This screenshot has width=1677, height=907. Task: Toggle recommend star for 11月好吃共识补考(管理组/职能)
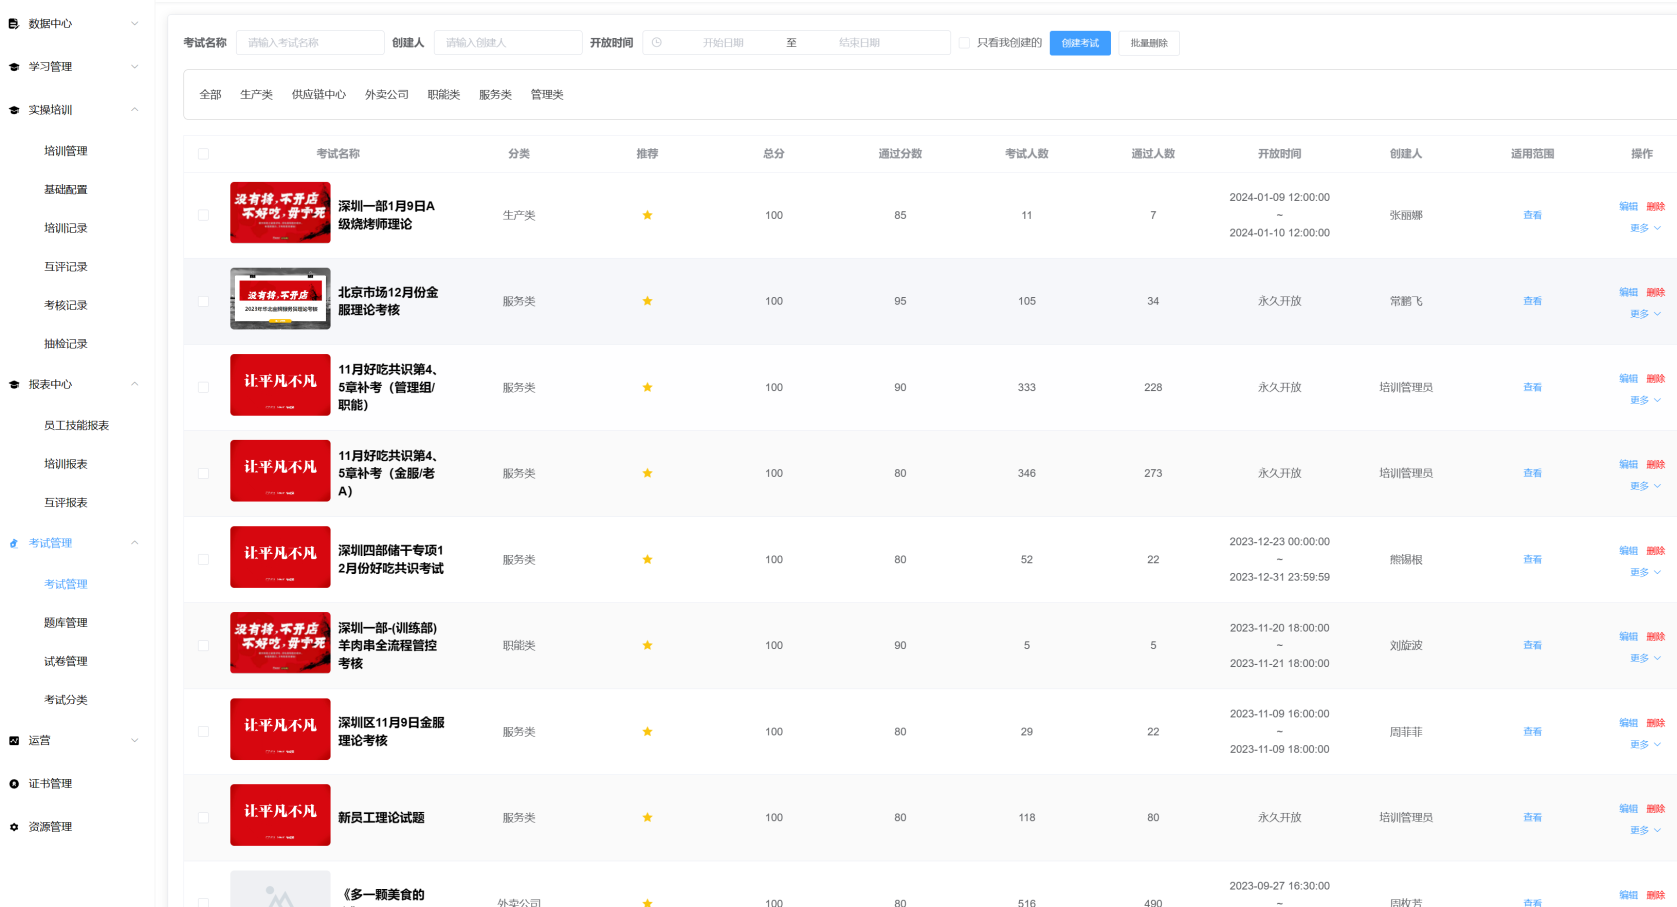click(x=647, y=387)
